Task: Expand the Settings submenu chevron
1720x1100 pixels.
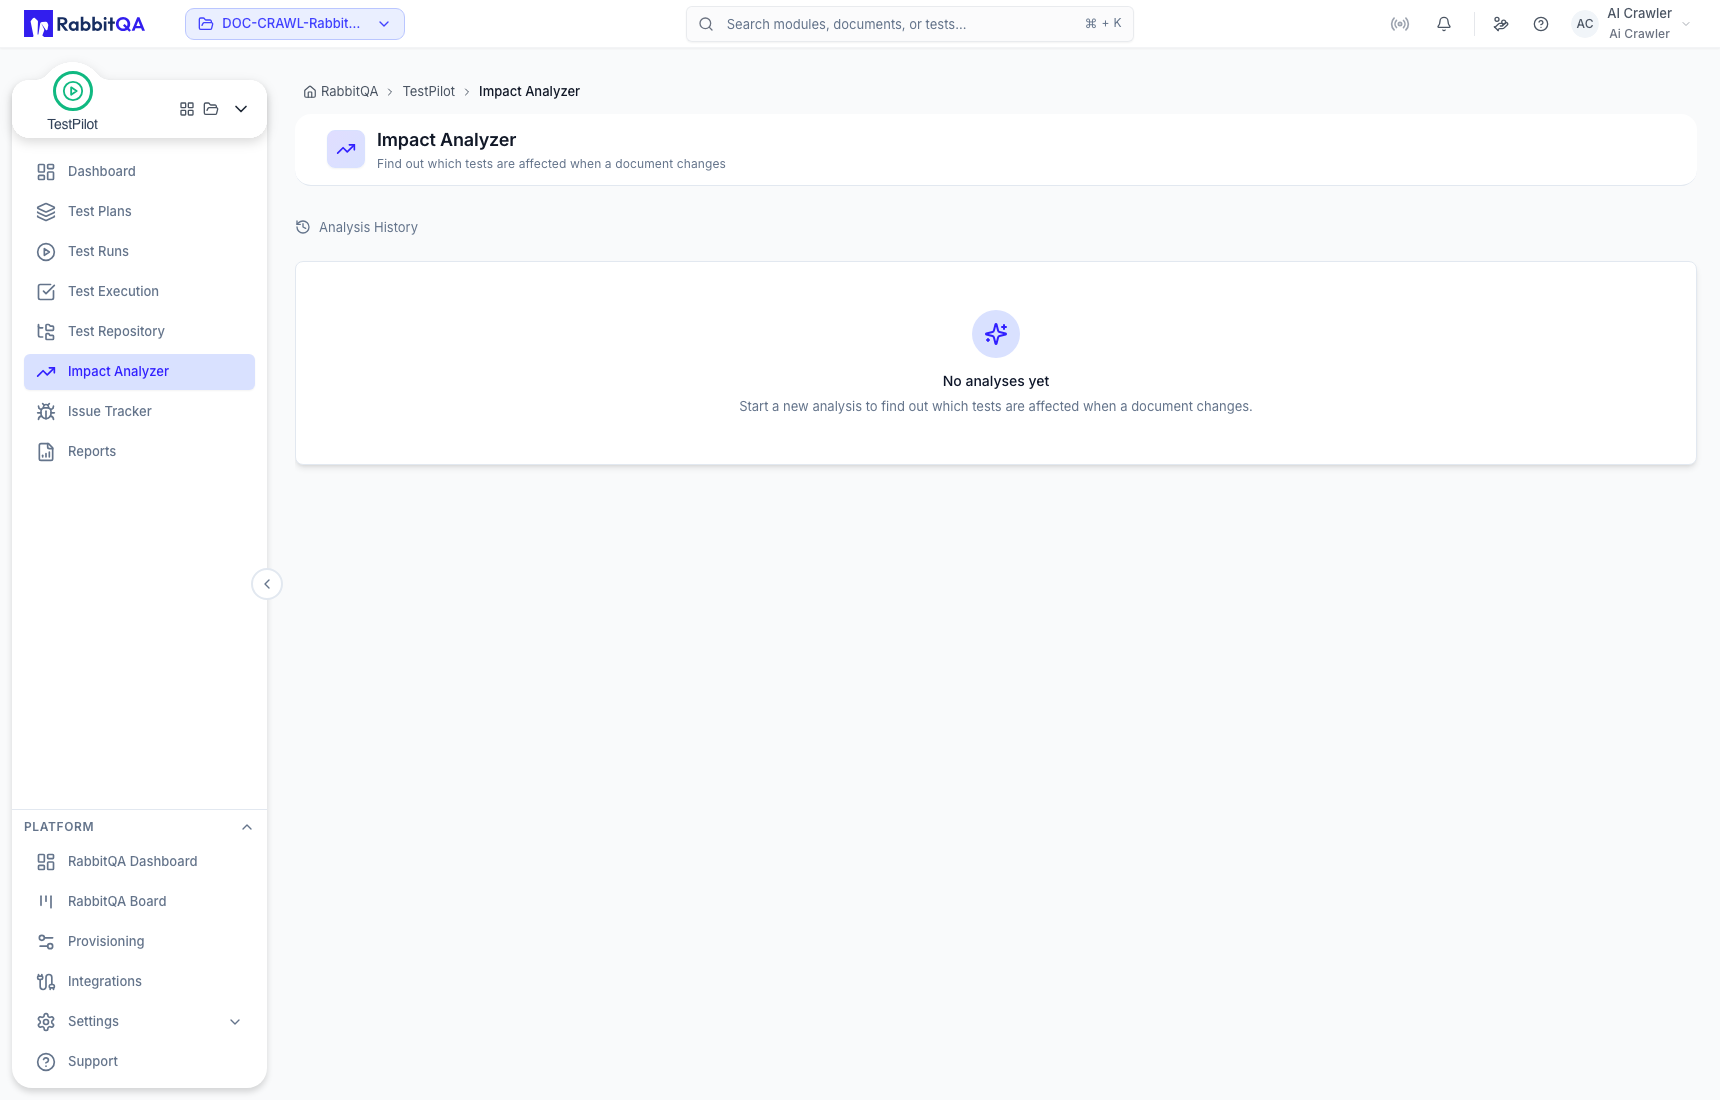Action: click(x=235, y=1022)
